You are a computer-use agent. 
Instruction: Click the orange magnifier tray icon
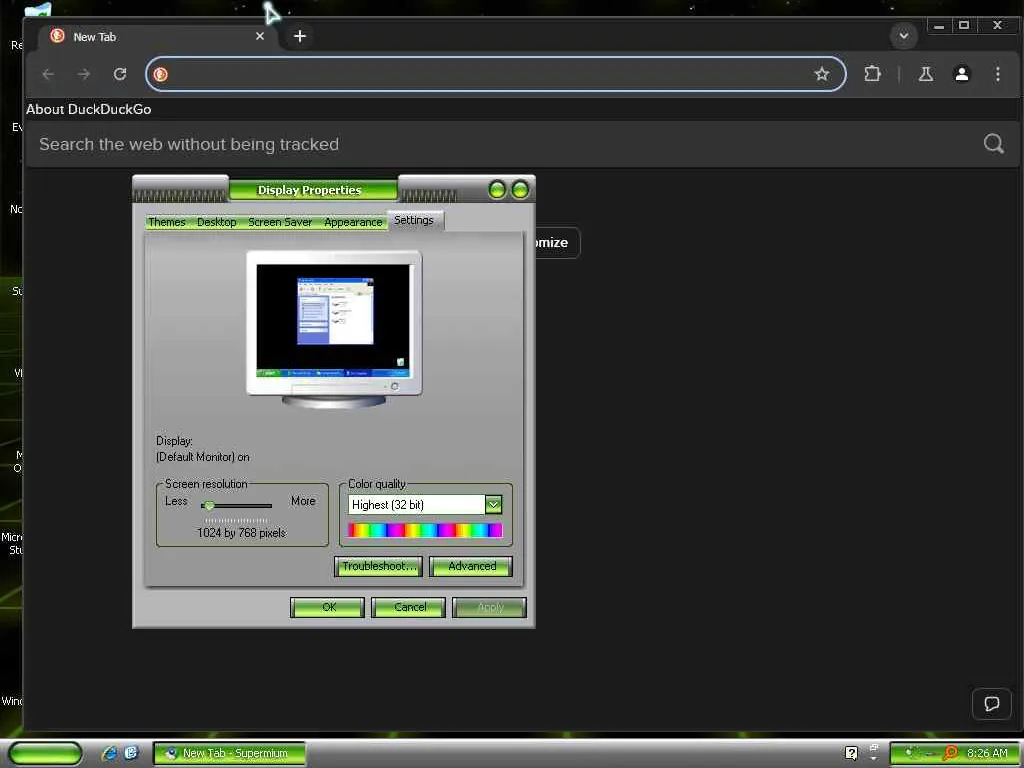click(951, 754)
